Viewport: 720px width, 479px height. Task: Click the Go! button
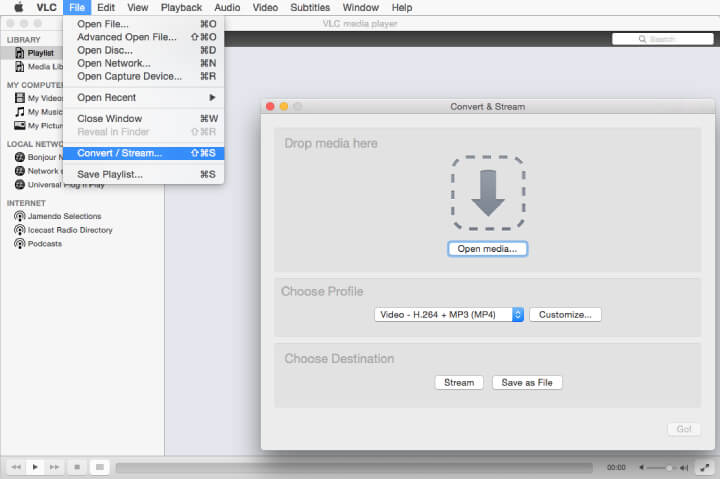click(x=683, y=429)
